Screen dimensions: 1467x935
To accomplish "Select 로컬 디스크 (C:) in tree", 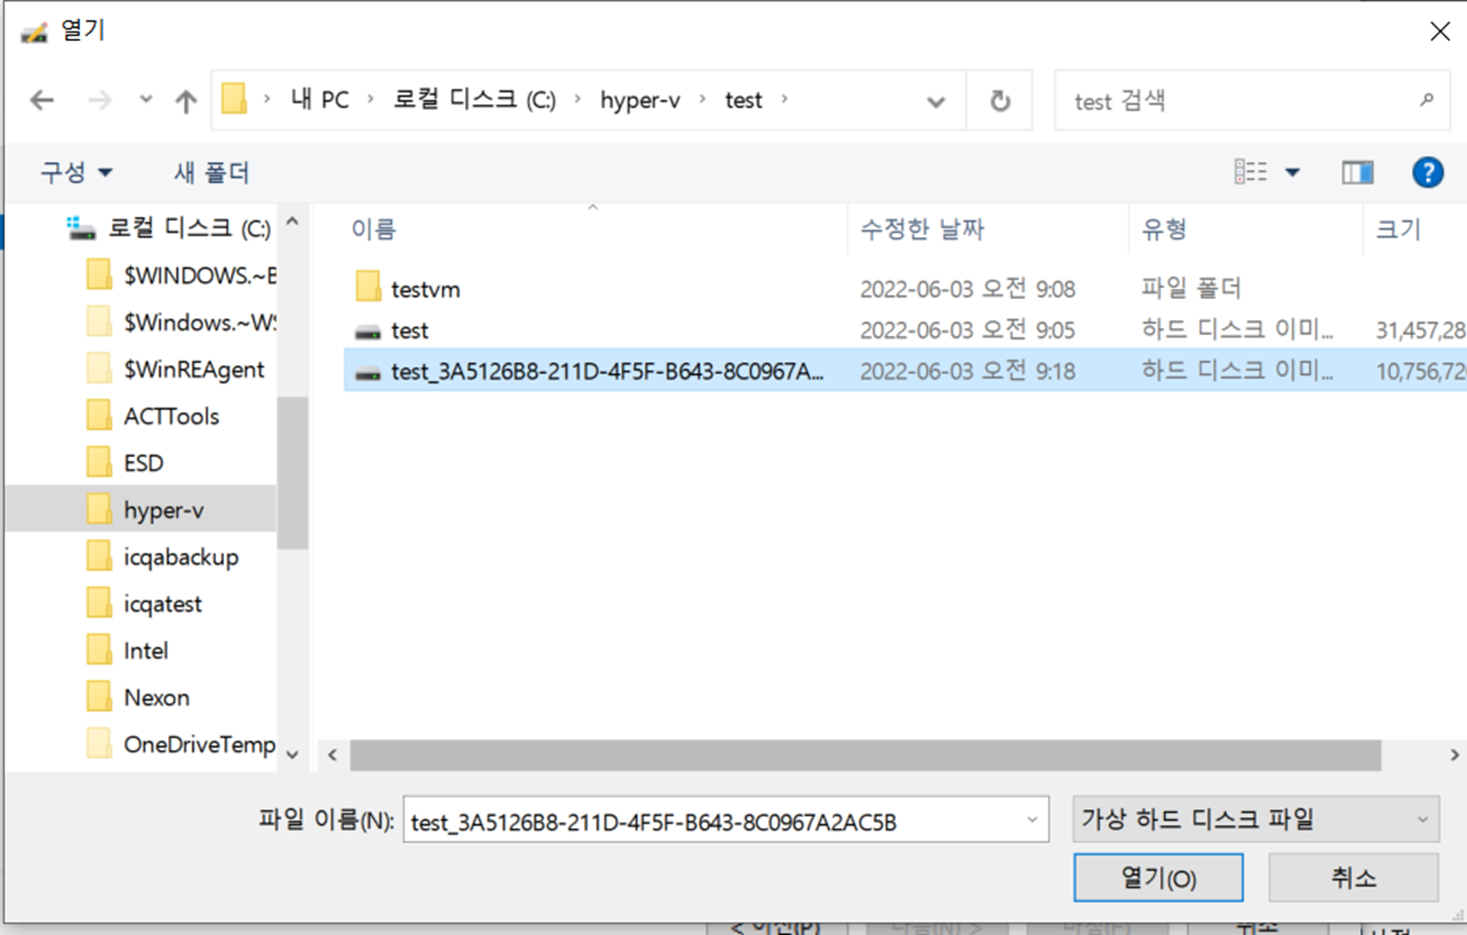I will coord(188,228).
